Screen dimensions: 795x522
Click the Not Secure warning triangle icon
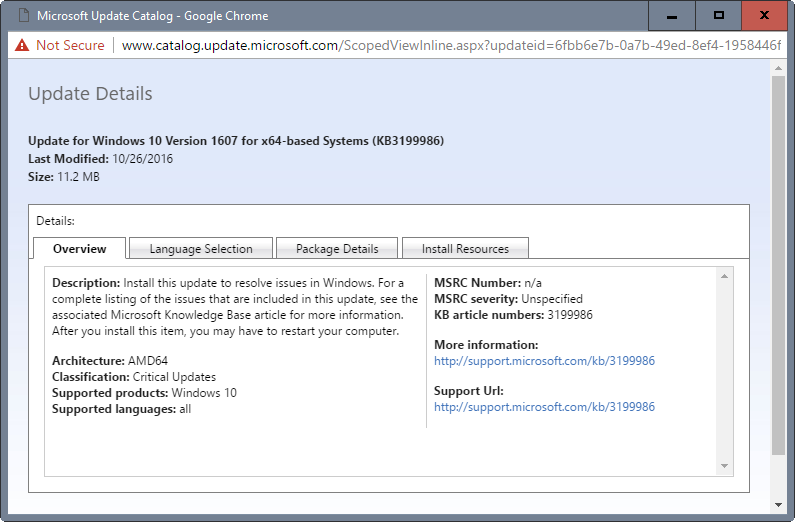click(x=22, y=46)
